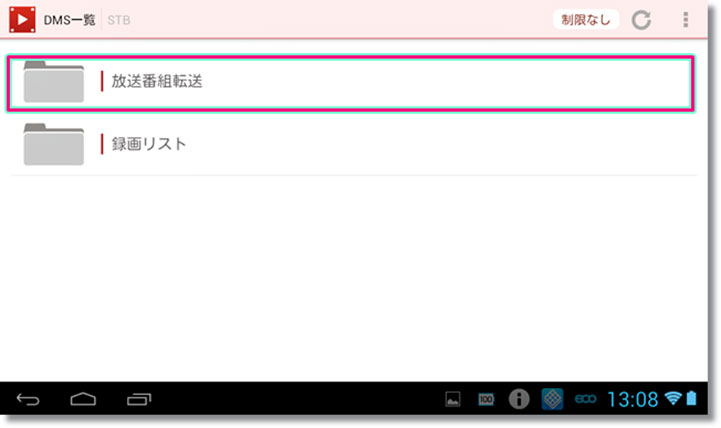This screenshot has height=428, width=721.
Task: Open the recent apps button
Action: [x=139, y=399]
